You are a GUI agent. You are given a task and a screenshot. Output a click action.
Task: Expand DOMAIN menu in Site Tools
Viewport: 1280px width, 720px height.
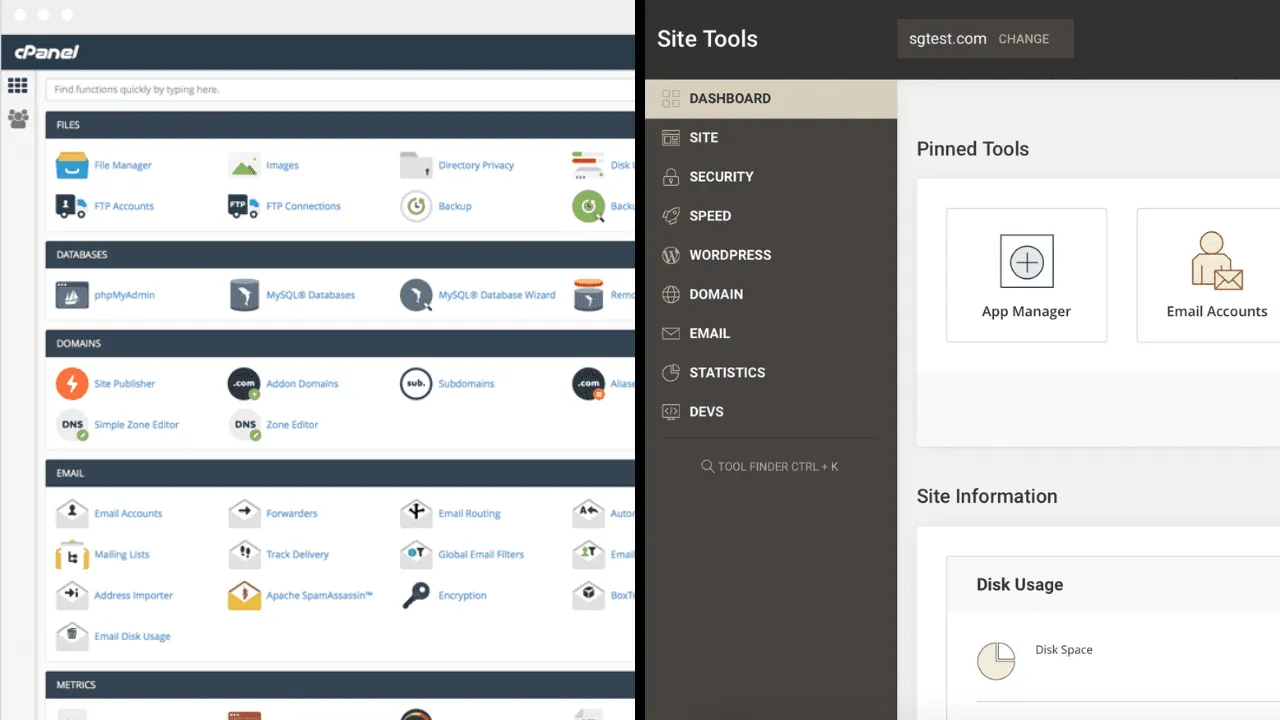tap(771, 294)
